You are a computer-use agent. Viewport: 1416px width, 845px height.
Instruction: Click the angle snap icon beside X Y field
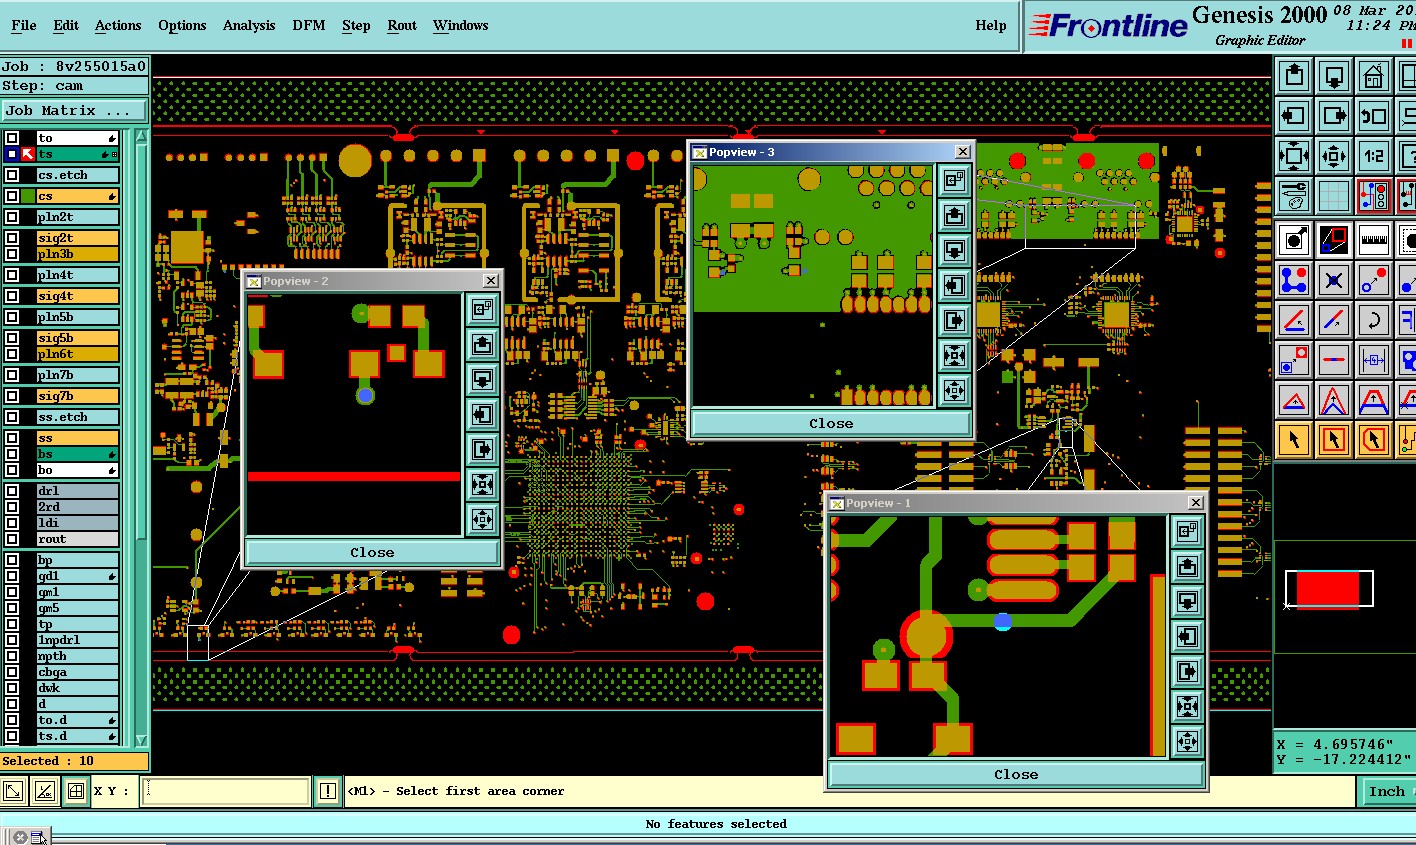point(45,791)
